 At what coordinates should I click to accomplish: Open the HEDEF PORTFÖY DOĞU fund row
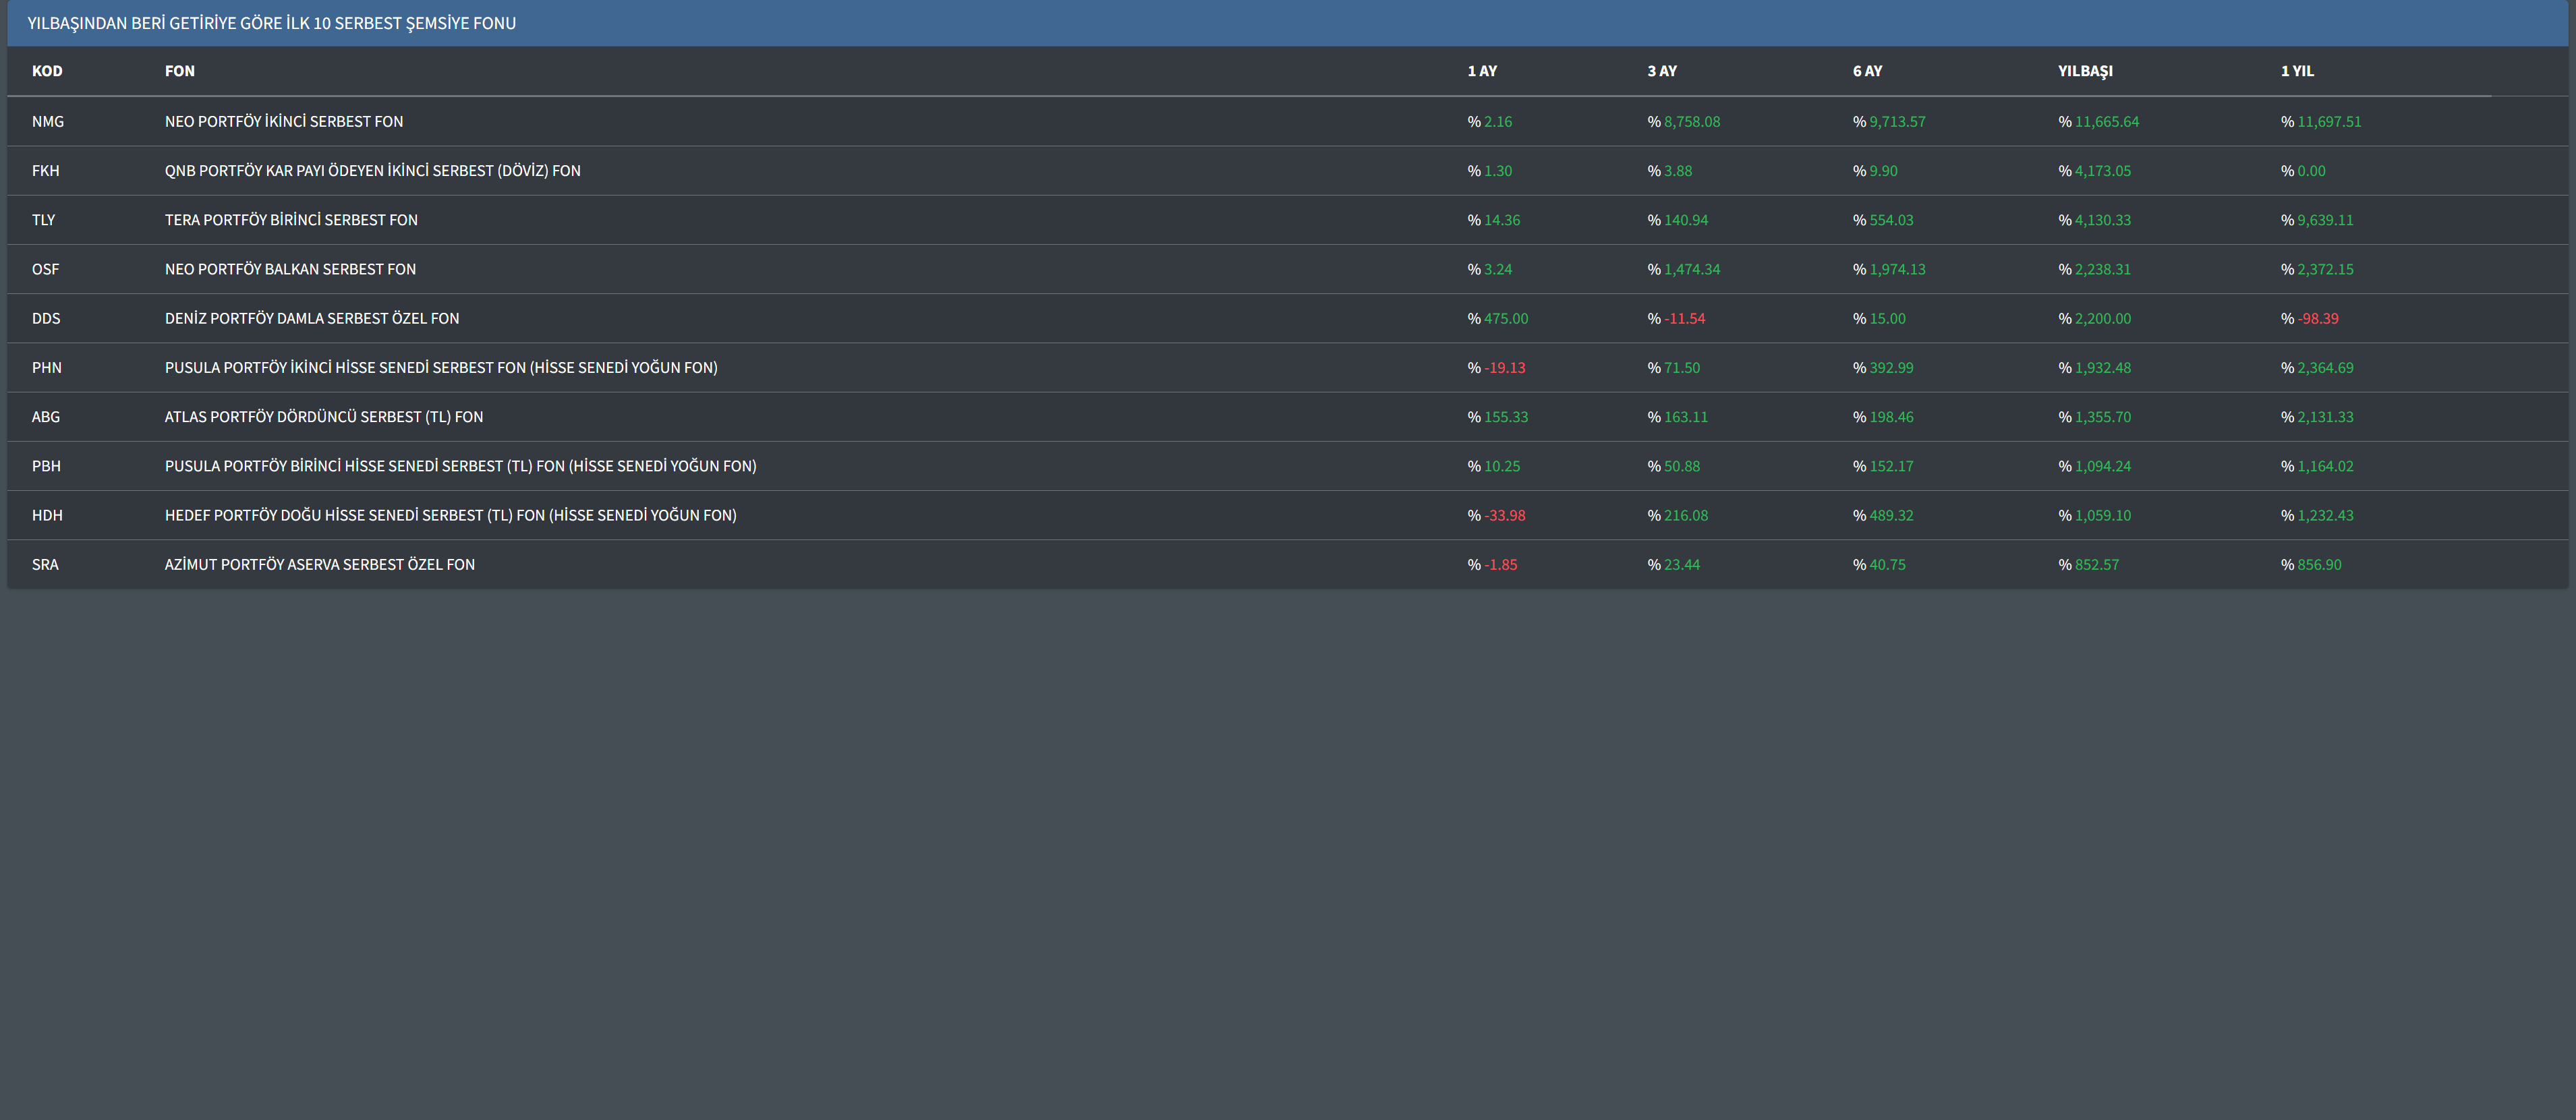(450, 516)
